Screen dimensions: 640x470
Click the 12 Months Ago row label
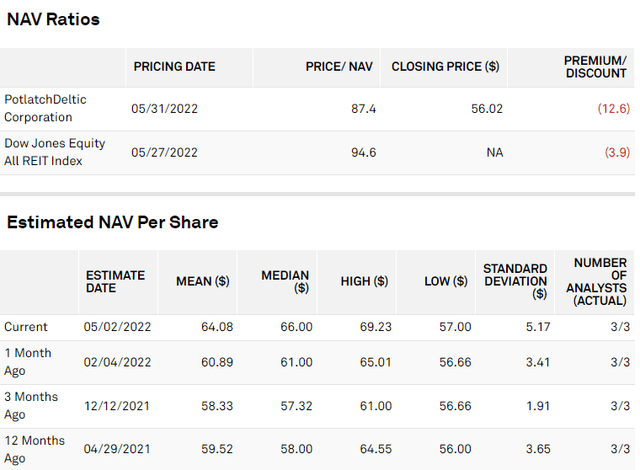tap(34, 449)
